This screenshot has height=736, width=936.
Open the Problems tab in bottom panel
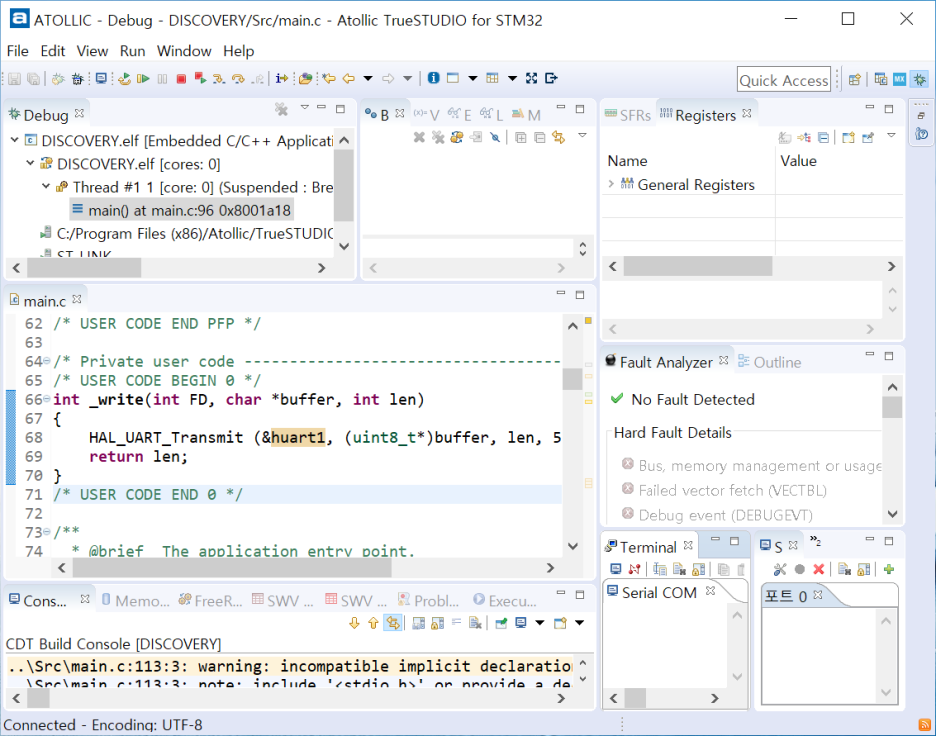(429, 600)
